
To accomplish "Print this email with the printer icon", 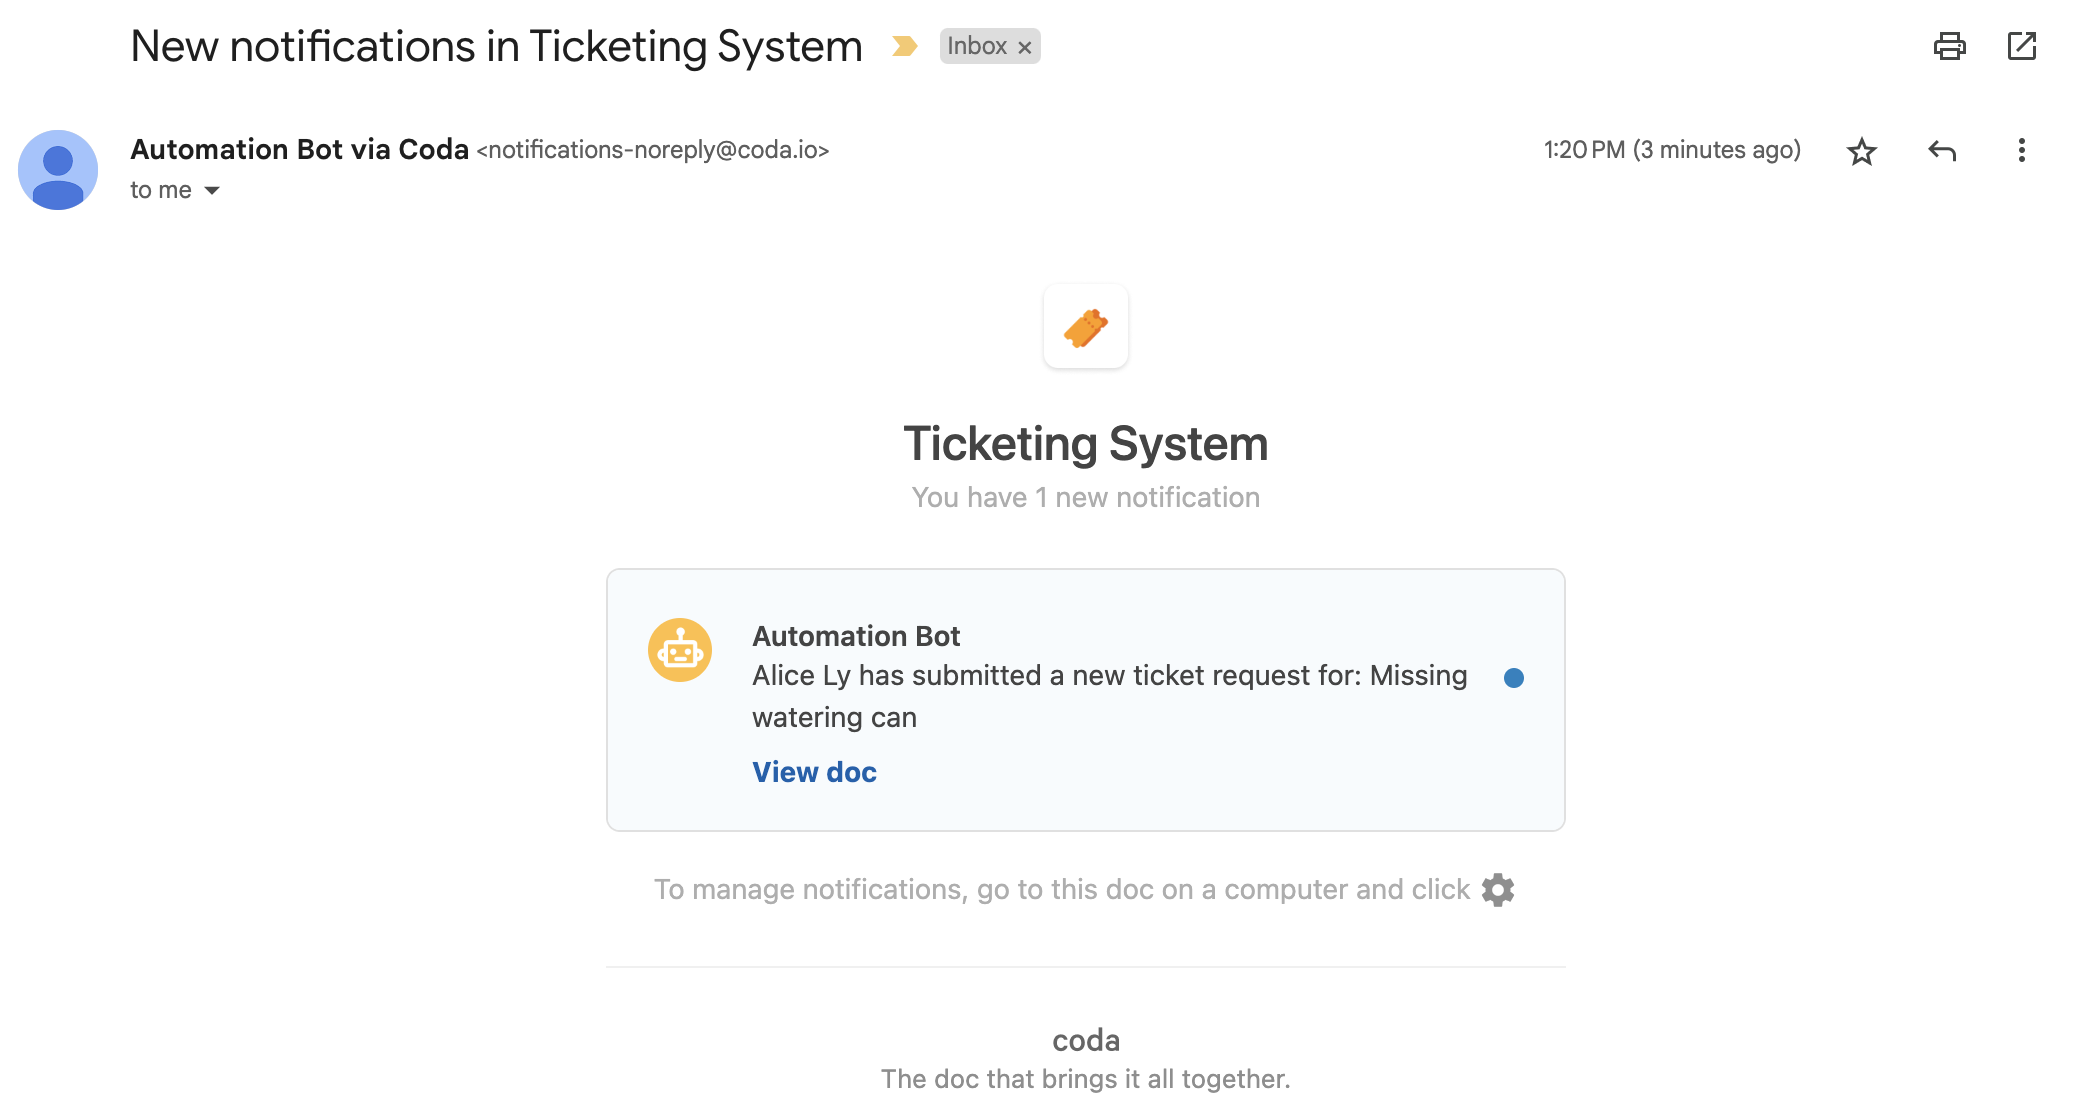I will point(1949,46).
